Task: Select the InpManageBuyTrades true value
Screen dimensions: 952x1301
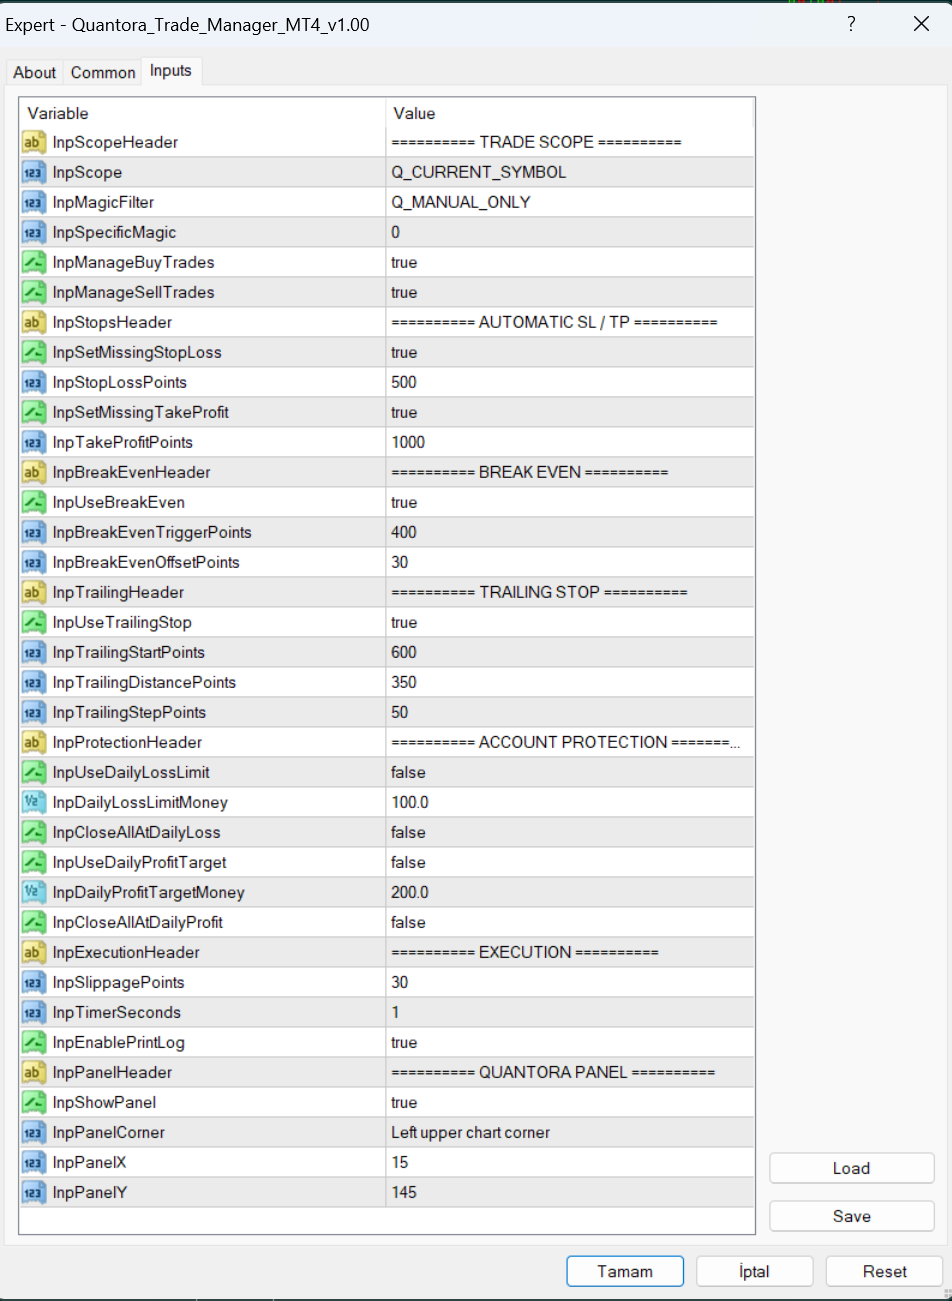Action: 404,262
